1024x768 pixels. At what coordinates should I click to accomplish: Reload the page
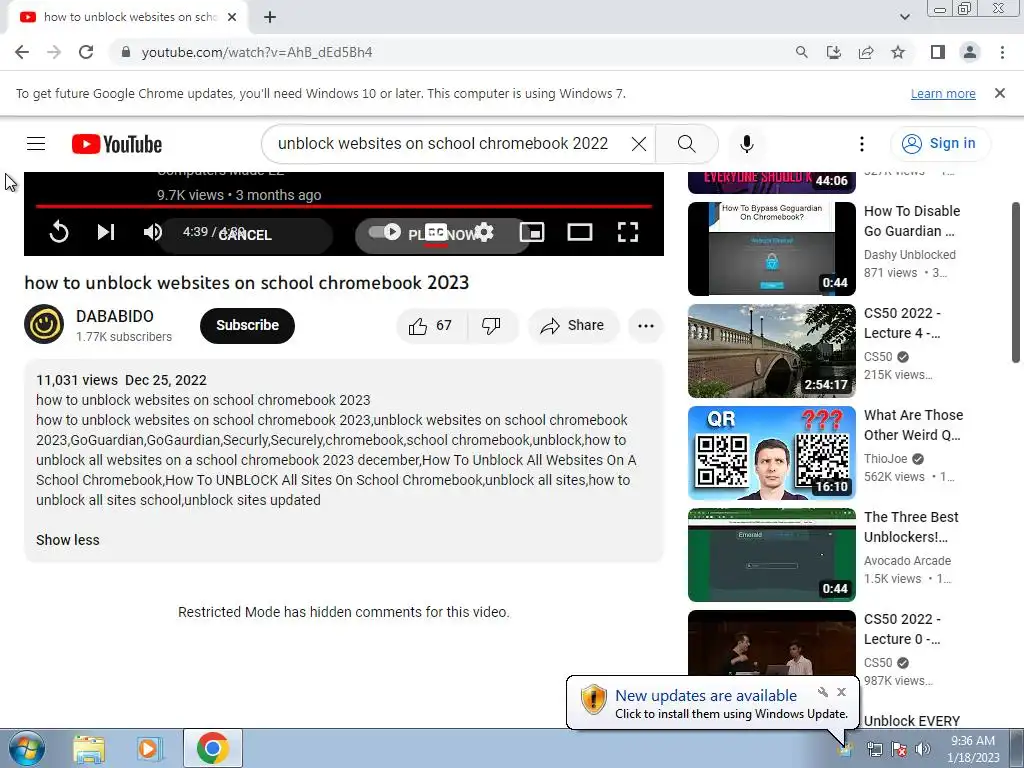[x=86, y=52]
